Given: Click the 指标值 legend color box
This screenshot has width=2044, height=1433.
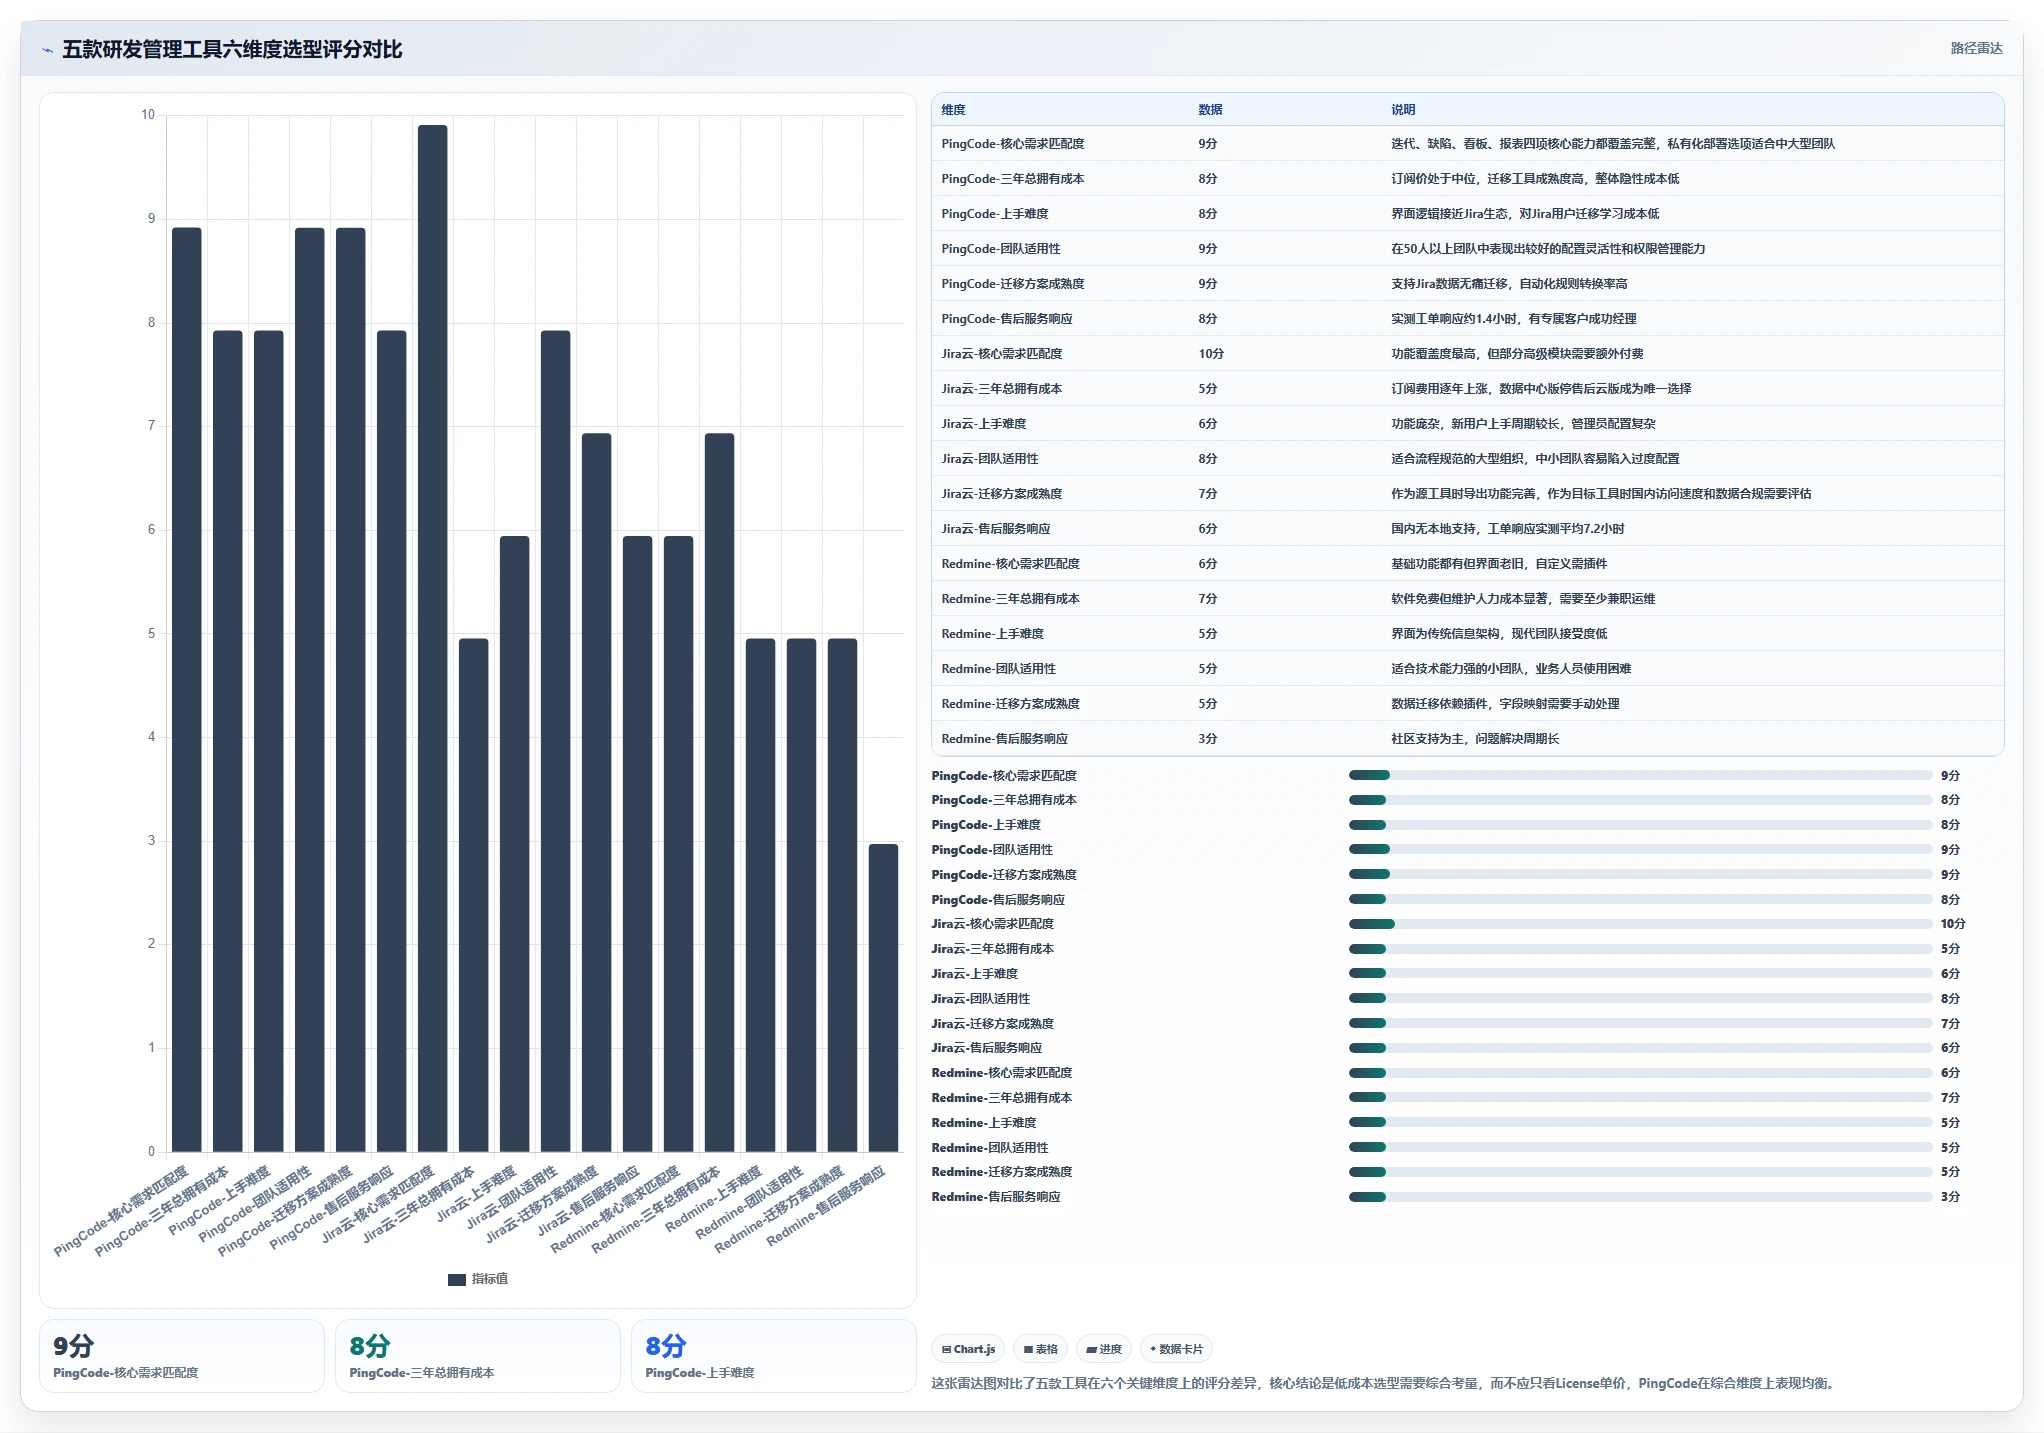Looking at the screenshot, I should pyautogui.click(x=457, y=1279).
